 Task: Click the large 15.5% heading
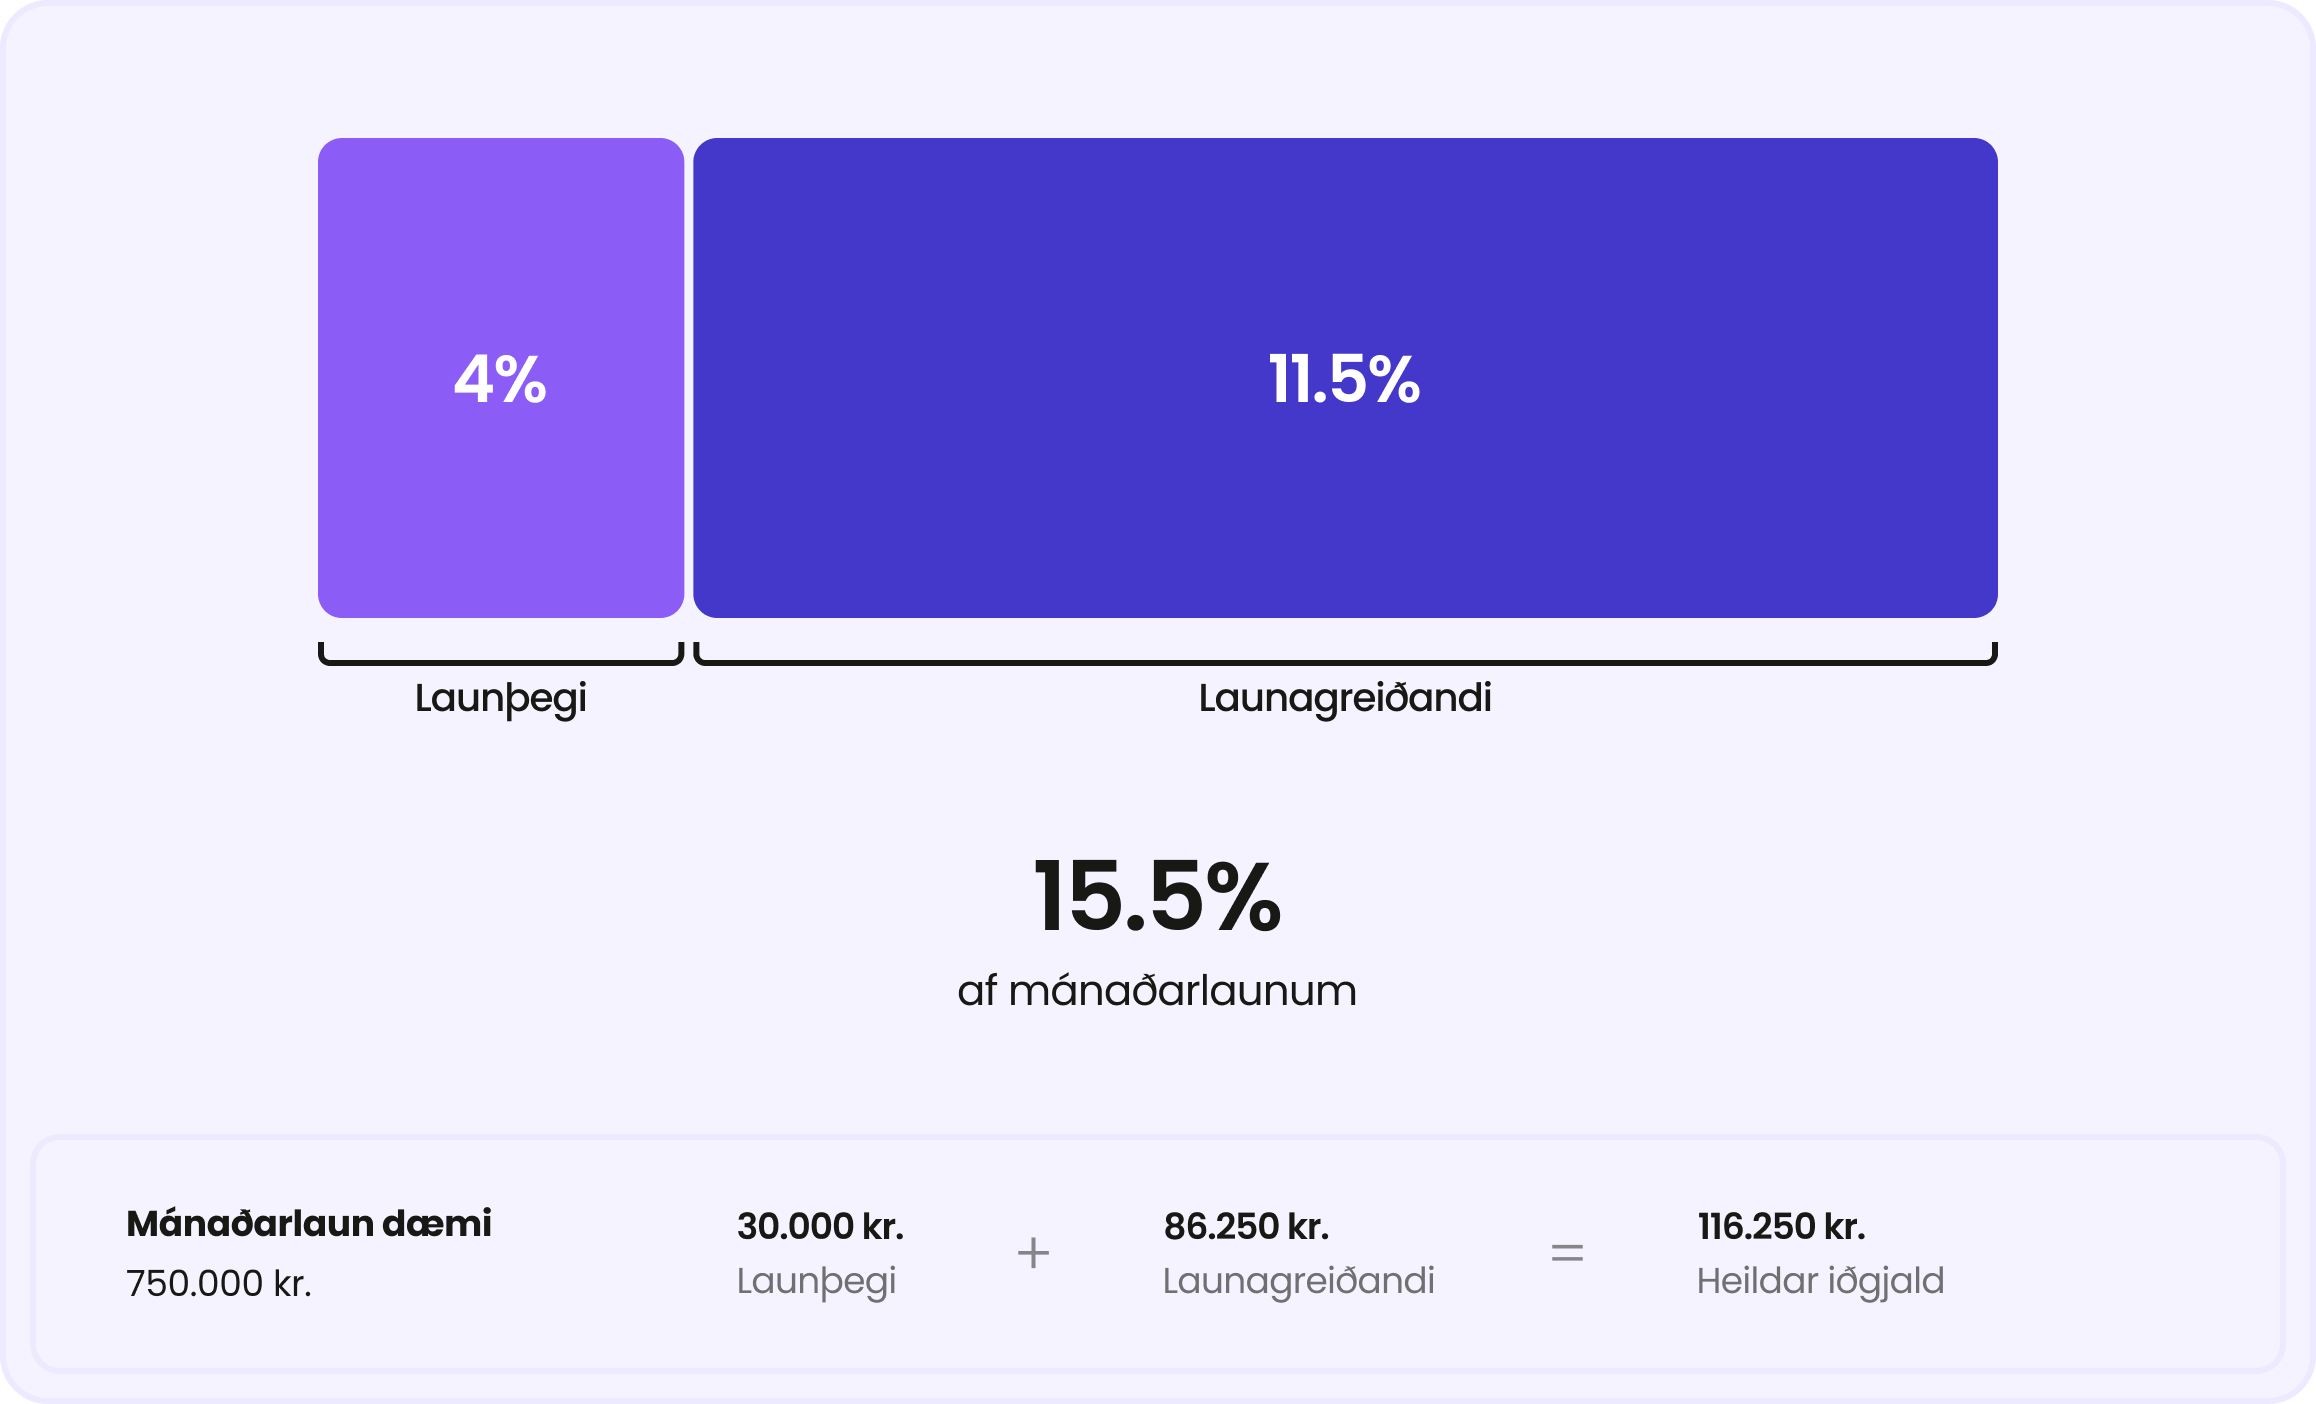click(1157, 896)
